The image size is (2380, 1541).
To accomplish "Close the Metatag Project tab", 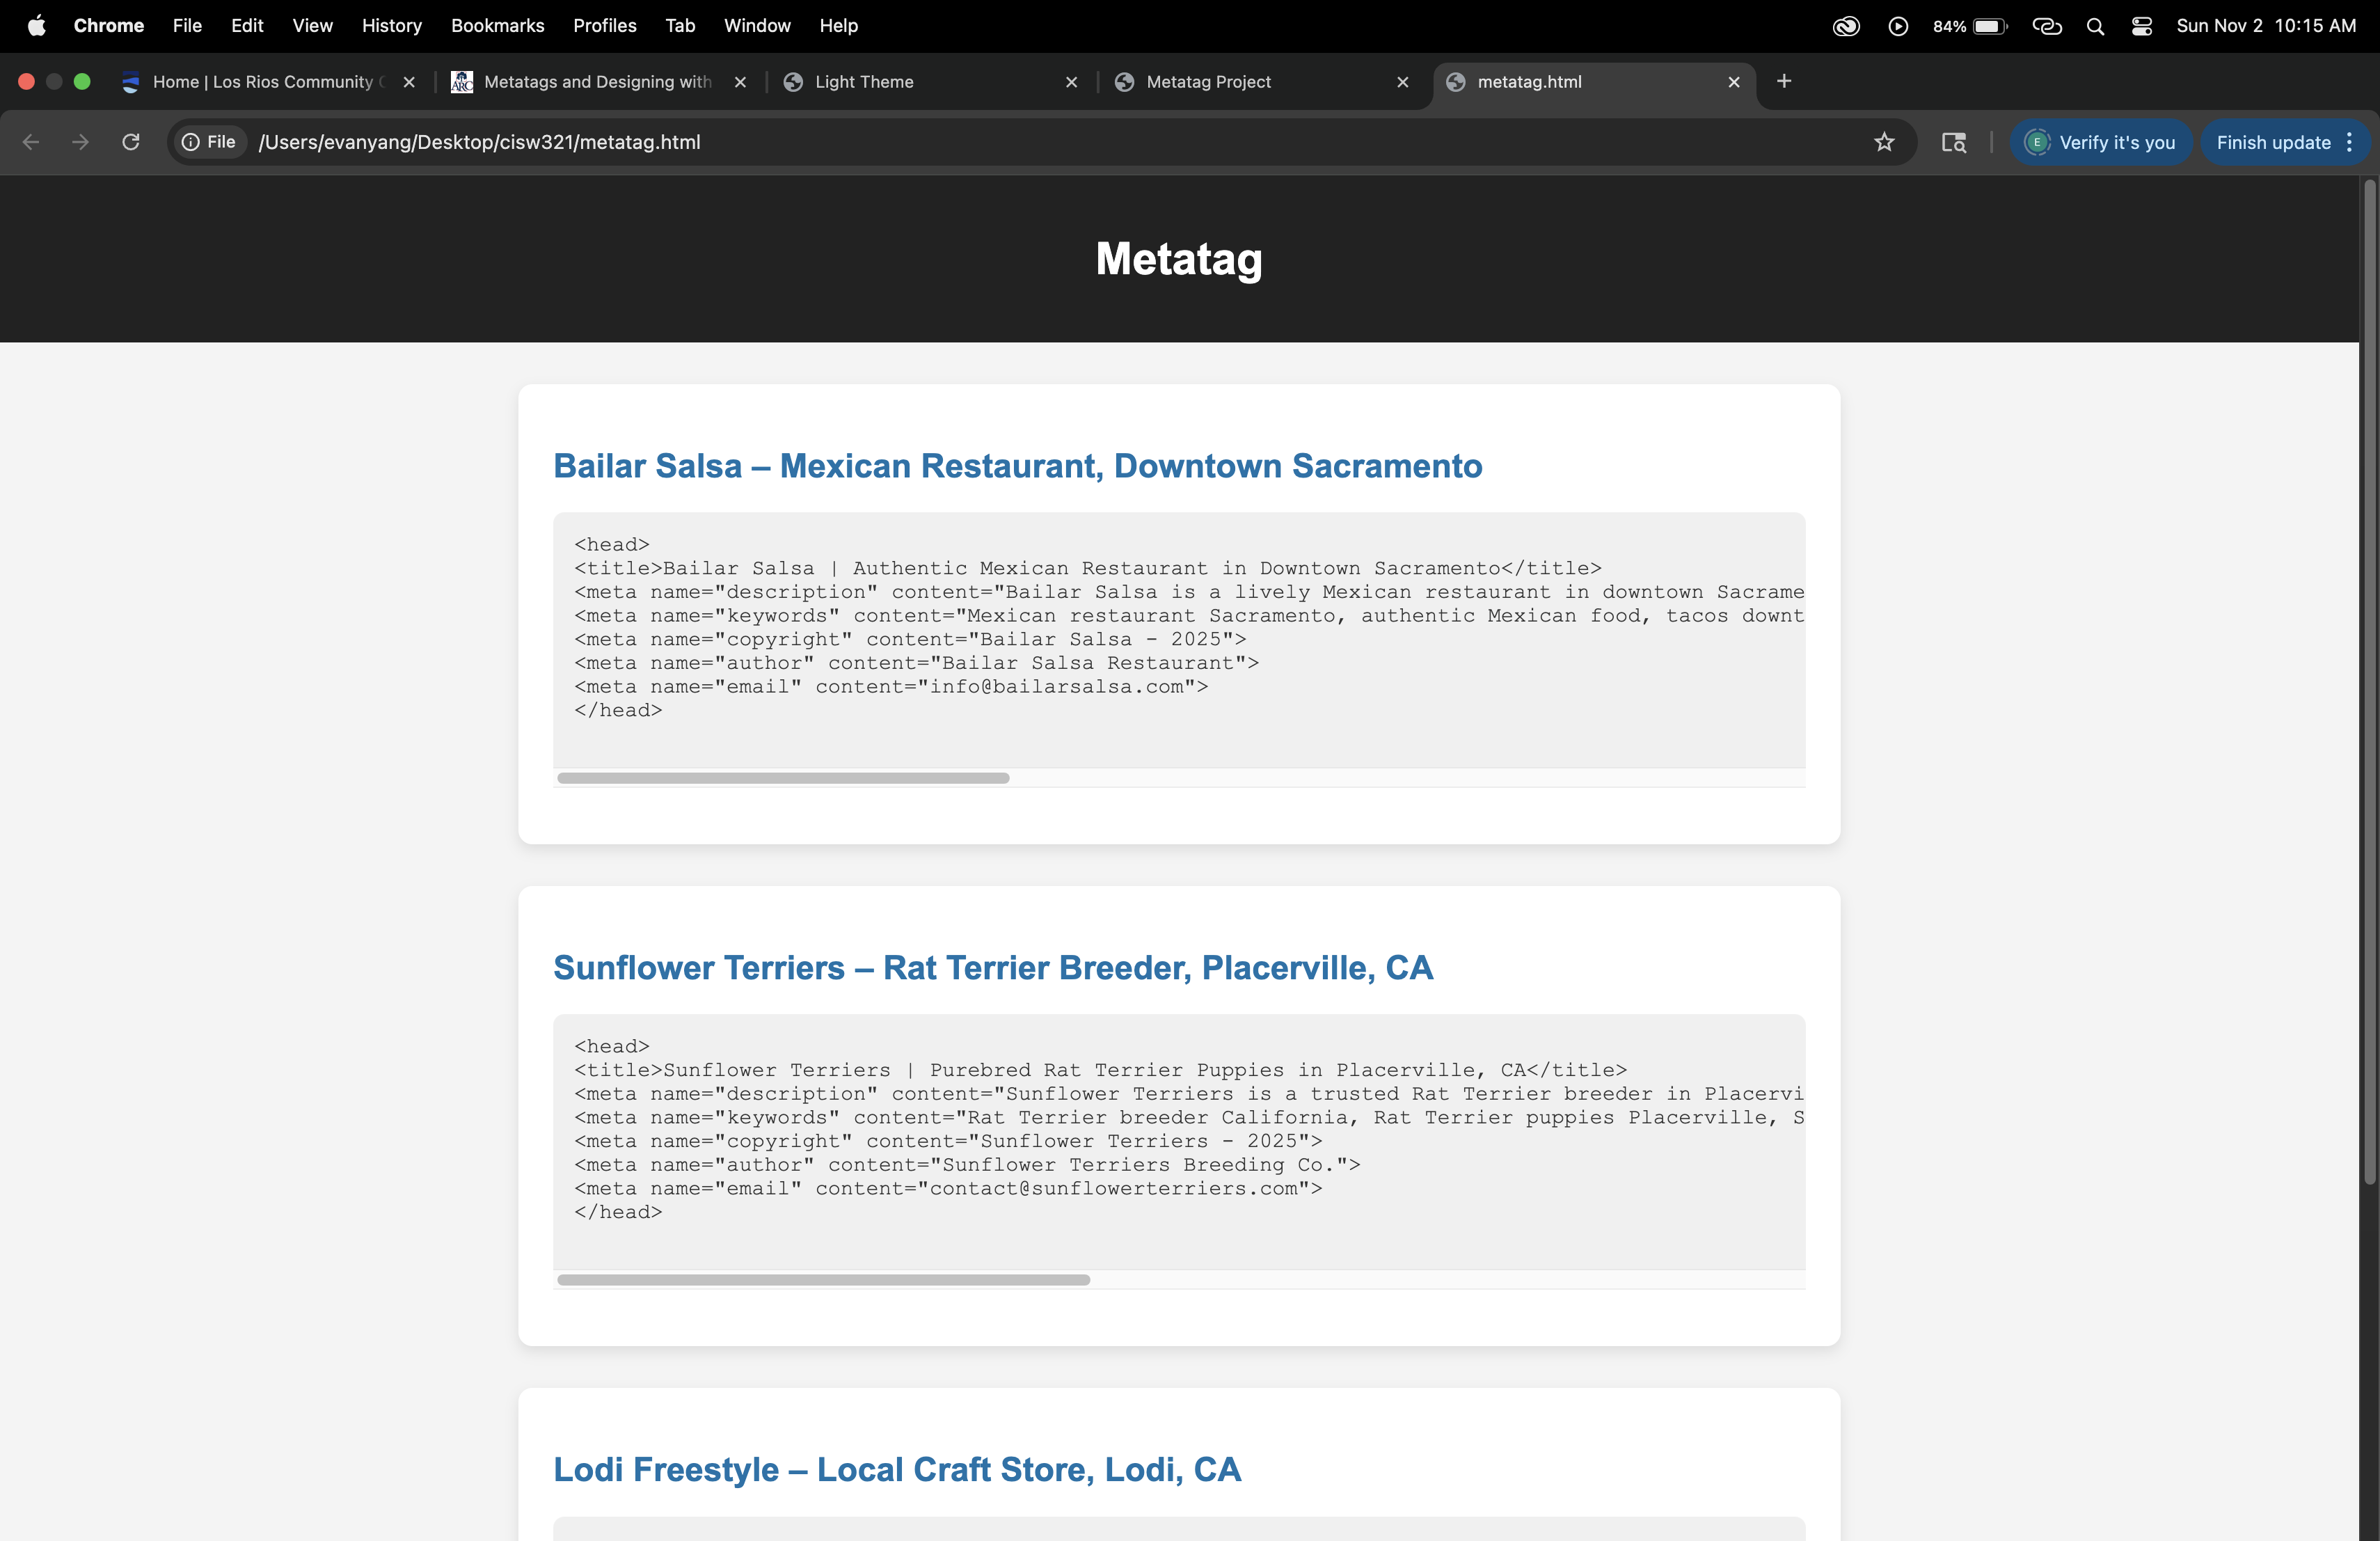I will tap(1402, 82).
